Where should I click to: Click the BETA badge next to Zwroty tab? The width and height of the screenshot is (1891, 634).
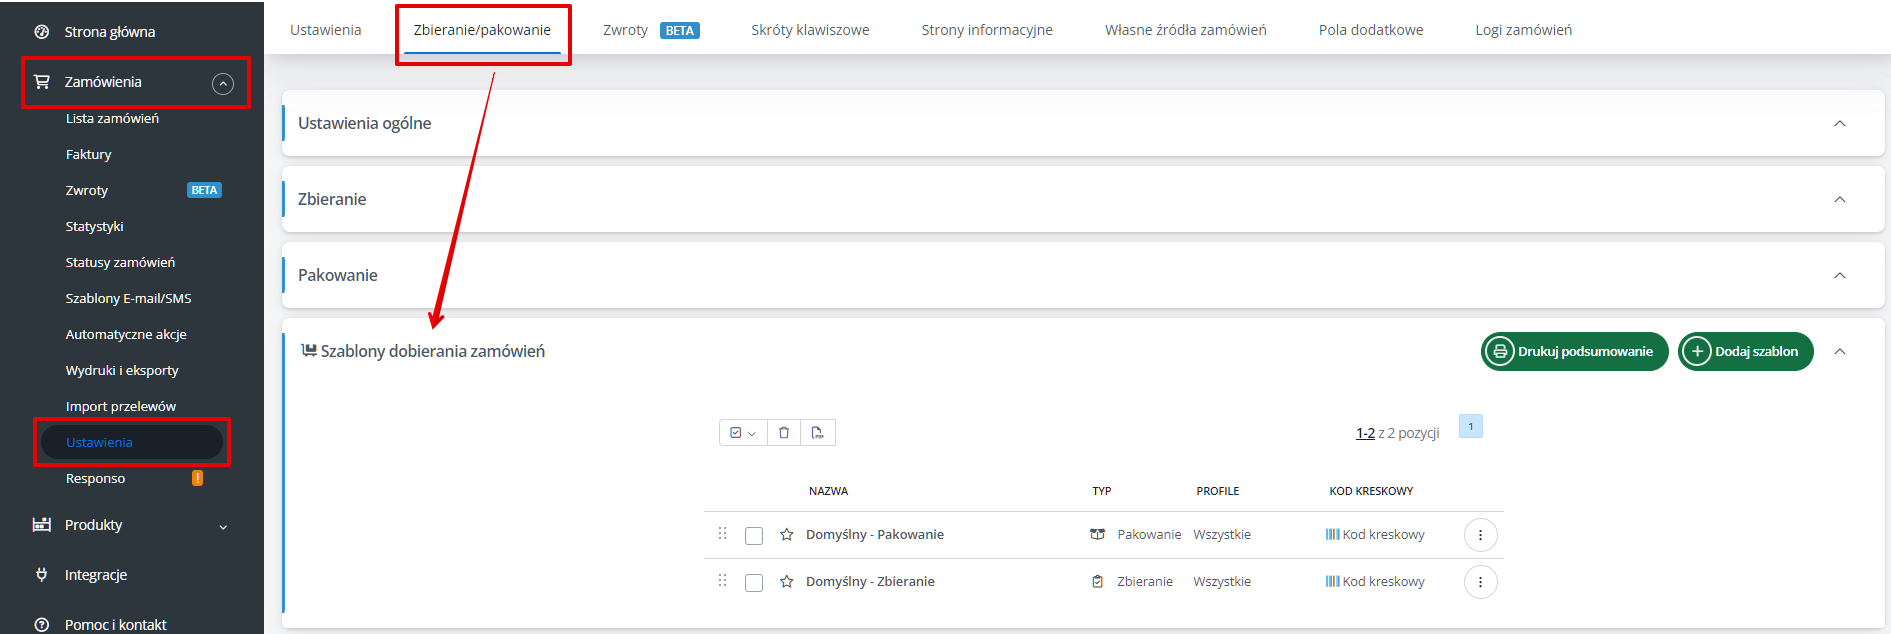[680, 31]
